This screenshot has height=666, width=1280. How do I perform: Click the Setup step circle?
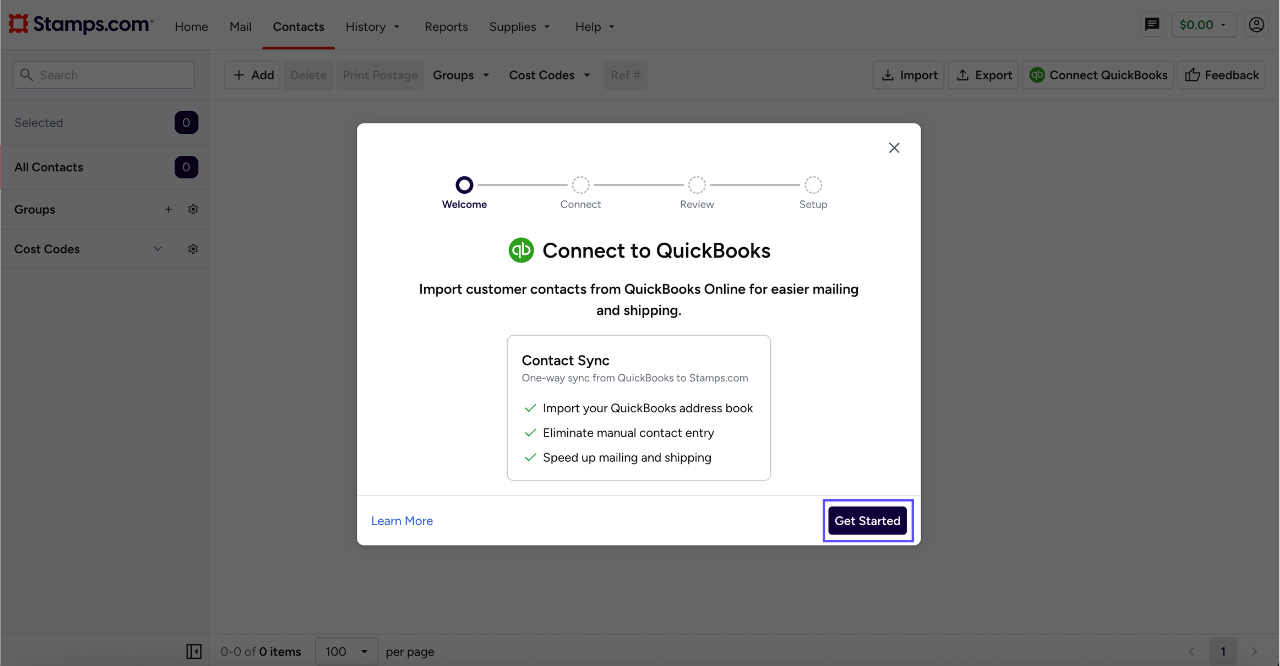(813, 184)
